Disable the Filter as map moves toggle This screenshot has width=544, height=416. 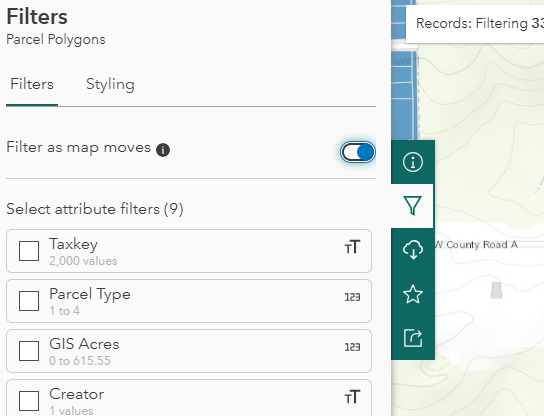click(x=357, y=152)
